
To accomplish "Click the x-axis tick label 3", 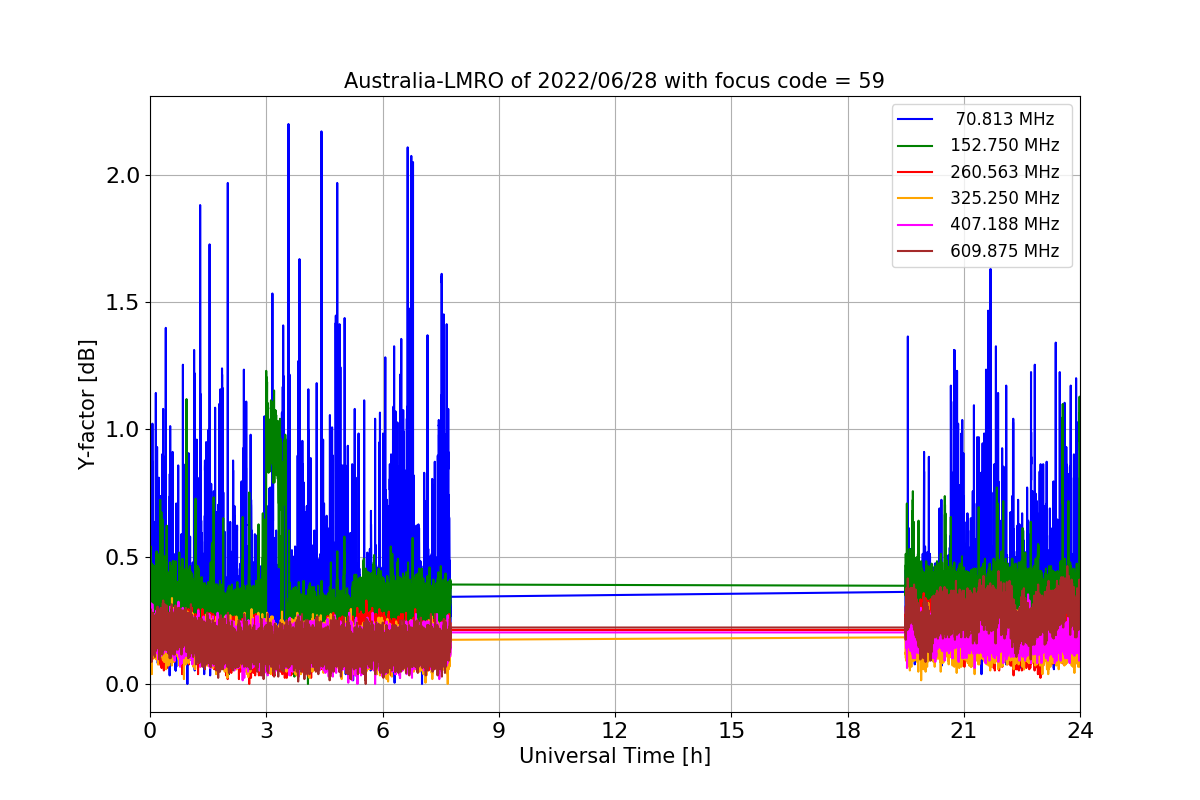I will coord(266,730).
